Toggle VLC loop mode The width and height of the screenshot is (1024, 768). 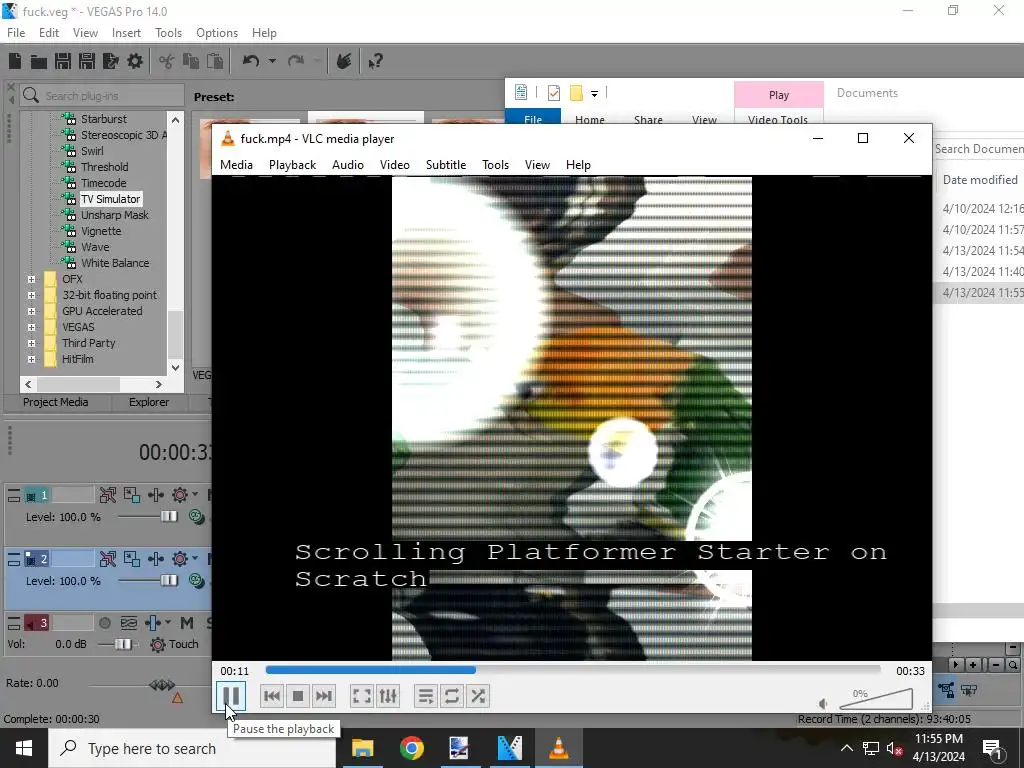452,696
